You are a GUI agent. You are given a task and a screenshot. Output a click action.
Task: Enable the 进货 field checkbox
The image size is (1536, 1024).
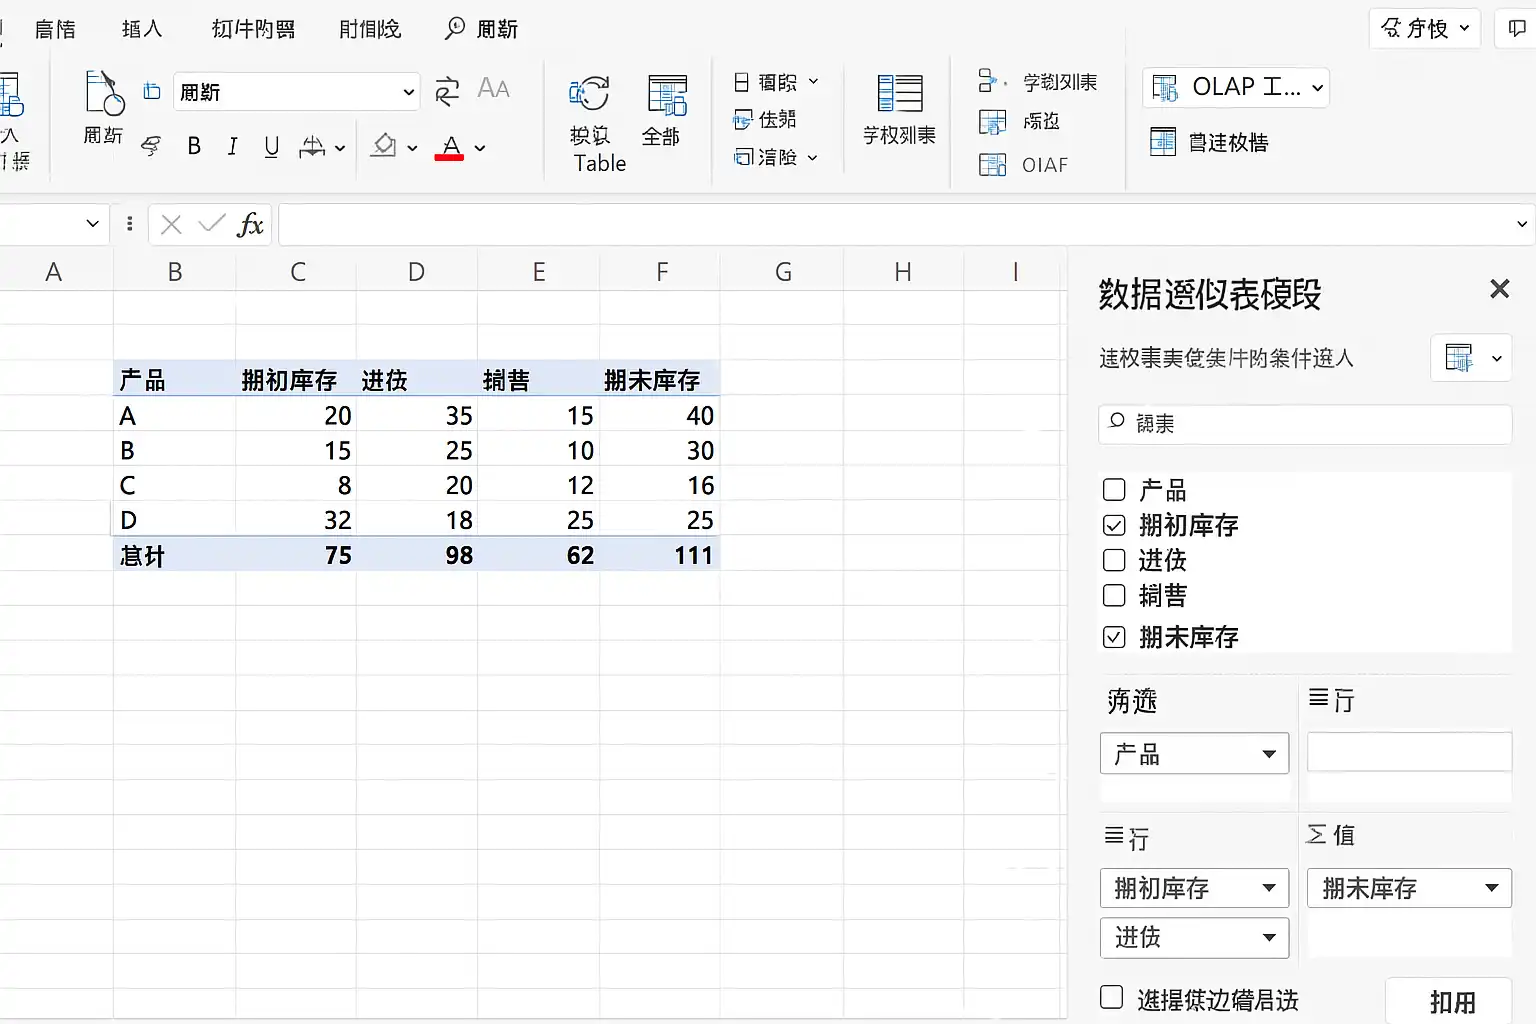1114,560
